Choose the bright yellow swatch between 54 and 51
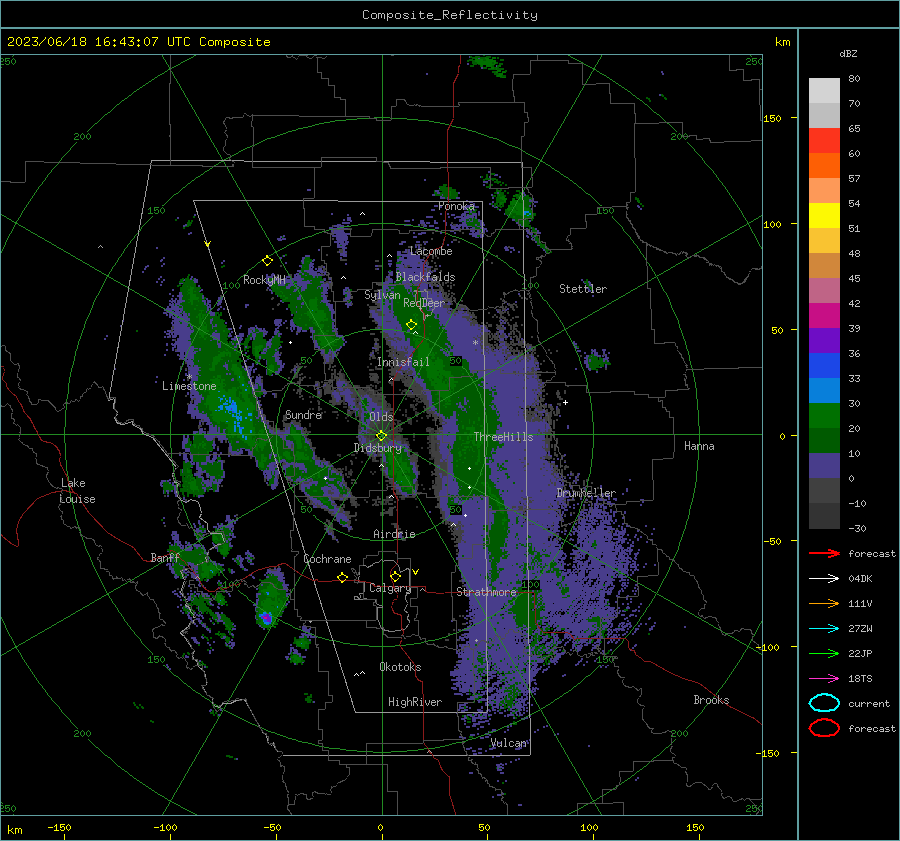 824,216
